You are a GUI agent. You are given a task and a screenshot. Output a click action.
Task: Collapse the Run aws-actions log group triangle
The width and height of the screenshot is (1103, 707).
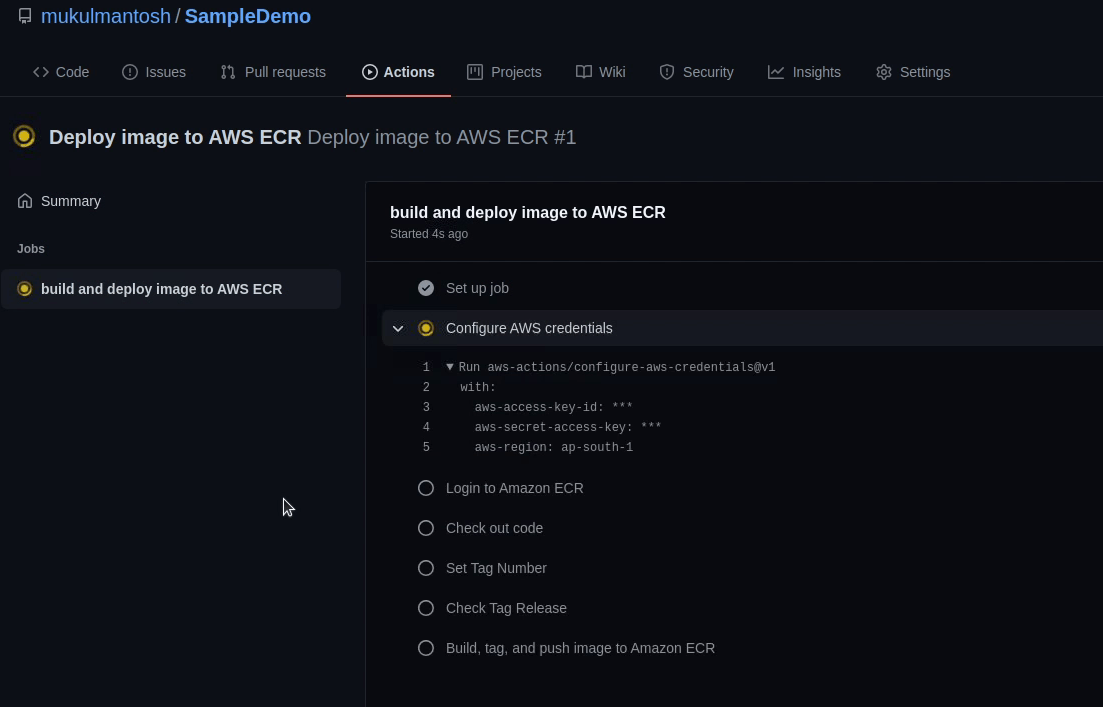pyautogui.click(x=450, y=367)
